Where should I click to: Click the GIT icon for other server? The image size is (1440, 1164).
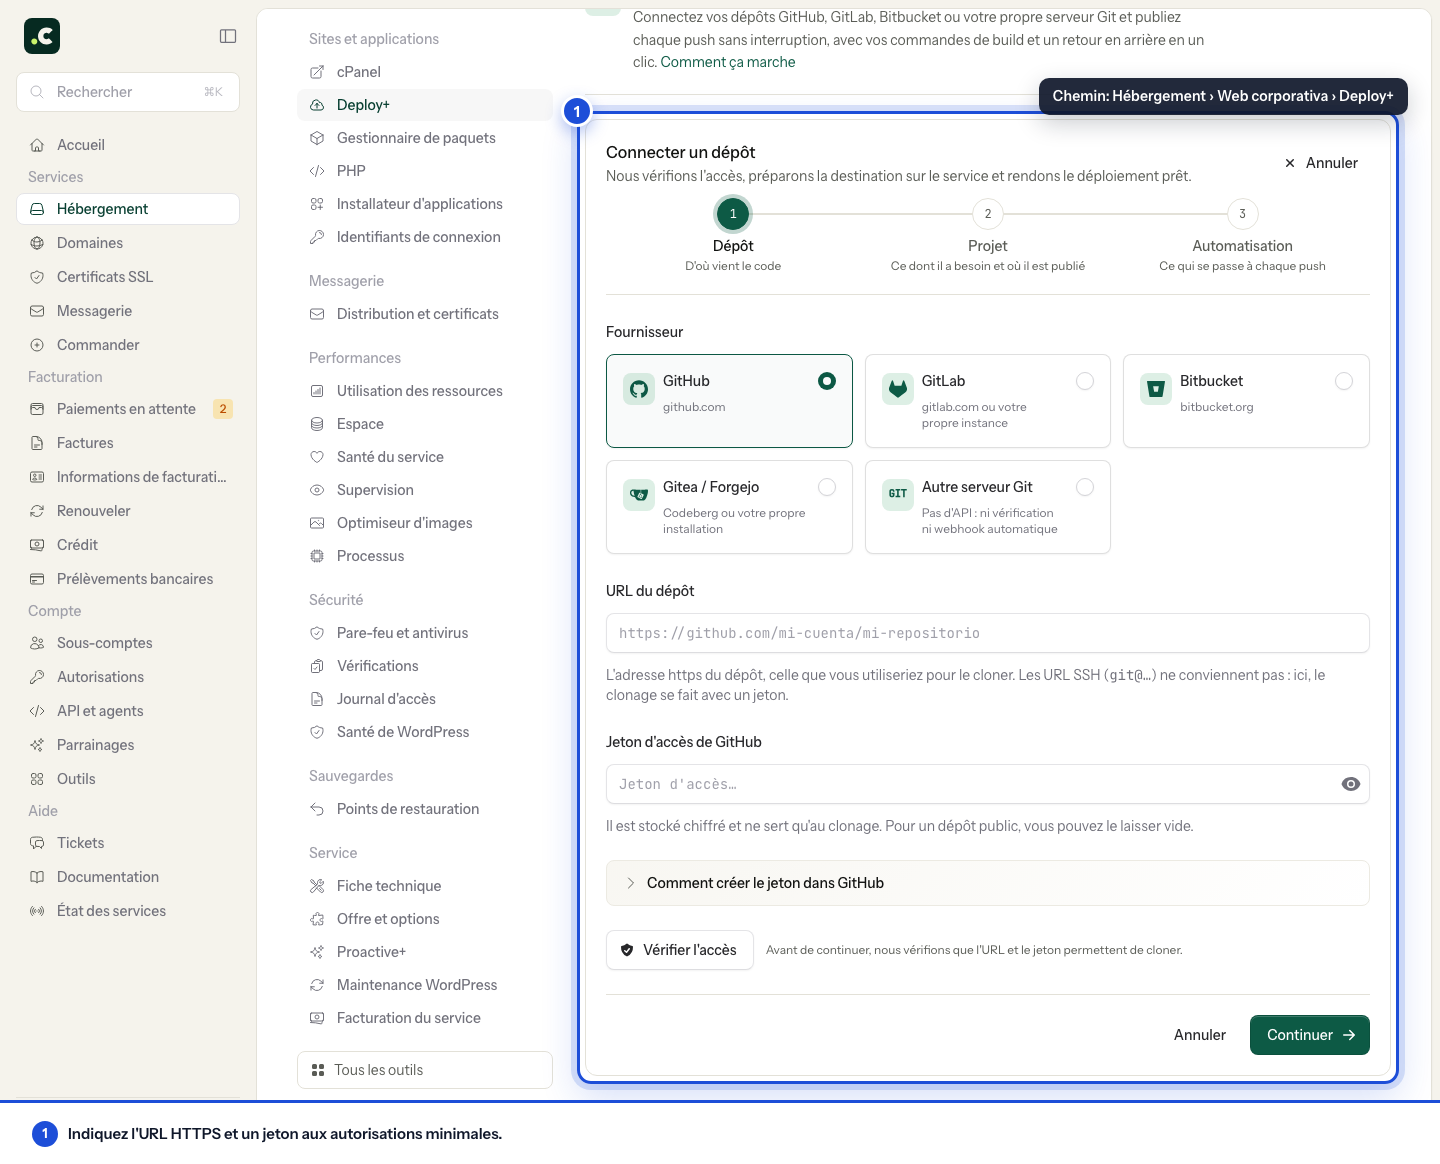(x=898, y=495)
